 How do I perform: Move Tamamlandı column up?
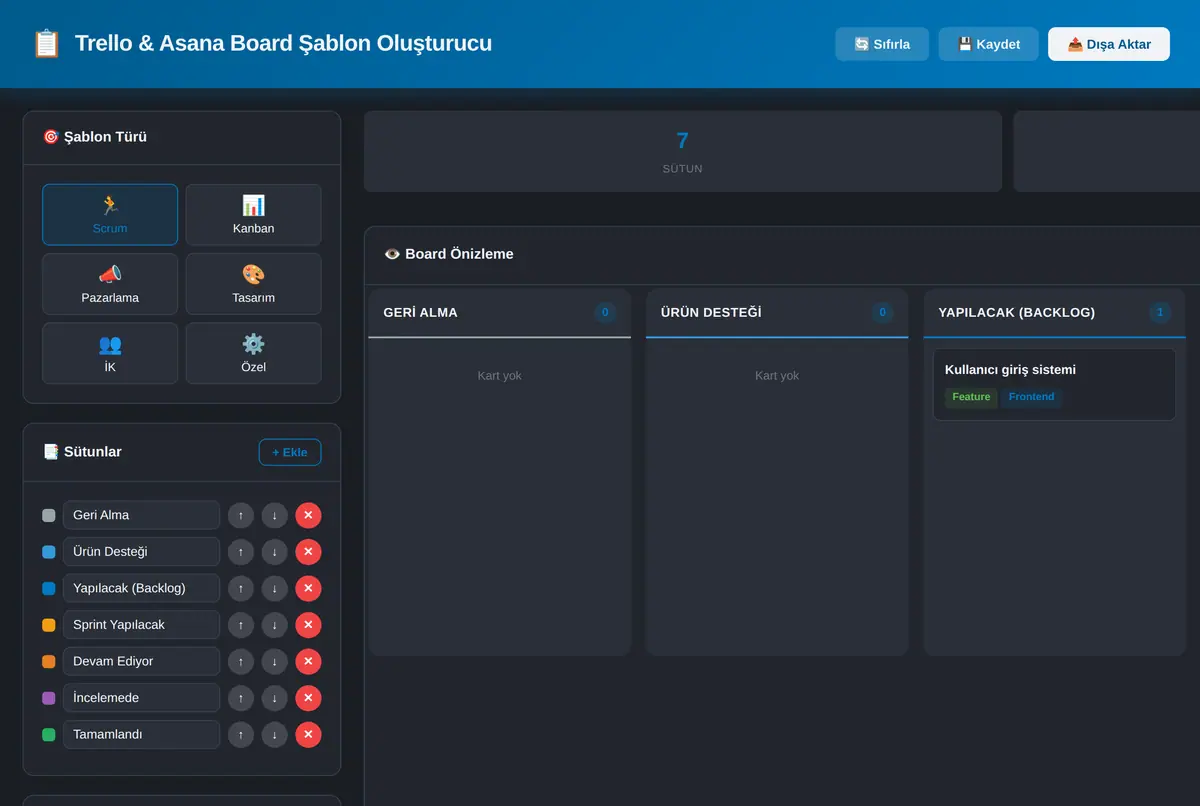241,734
